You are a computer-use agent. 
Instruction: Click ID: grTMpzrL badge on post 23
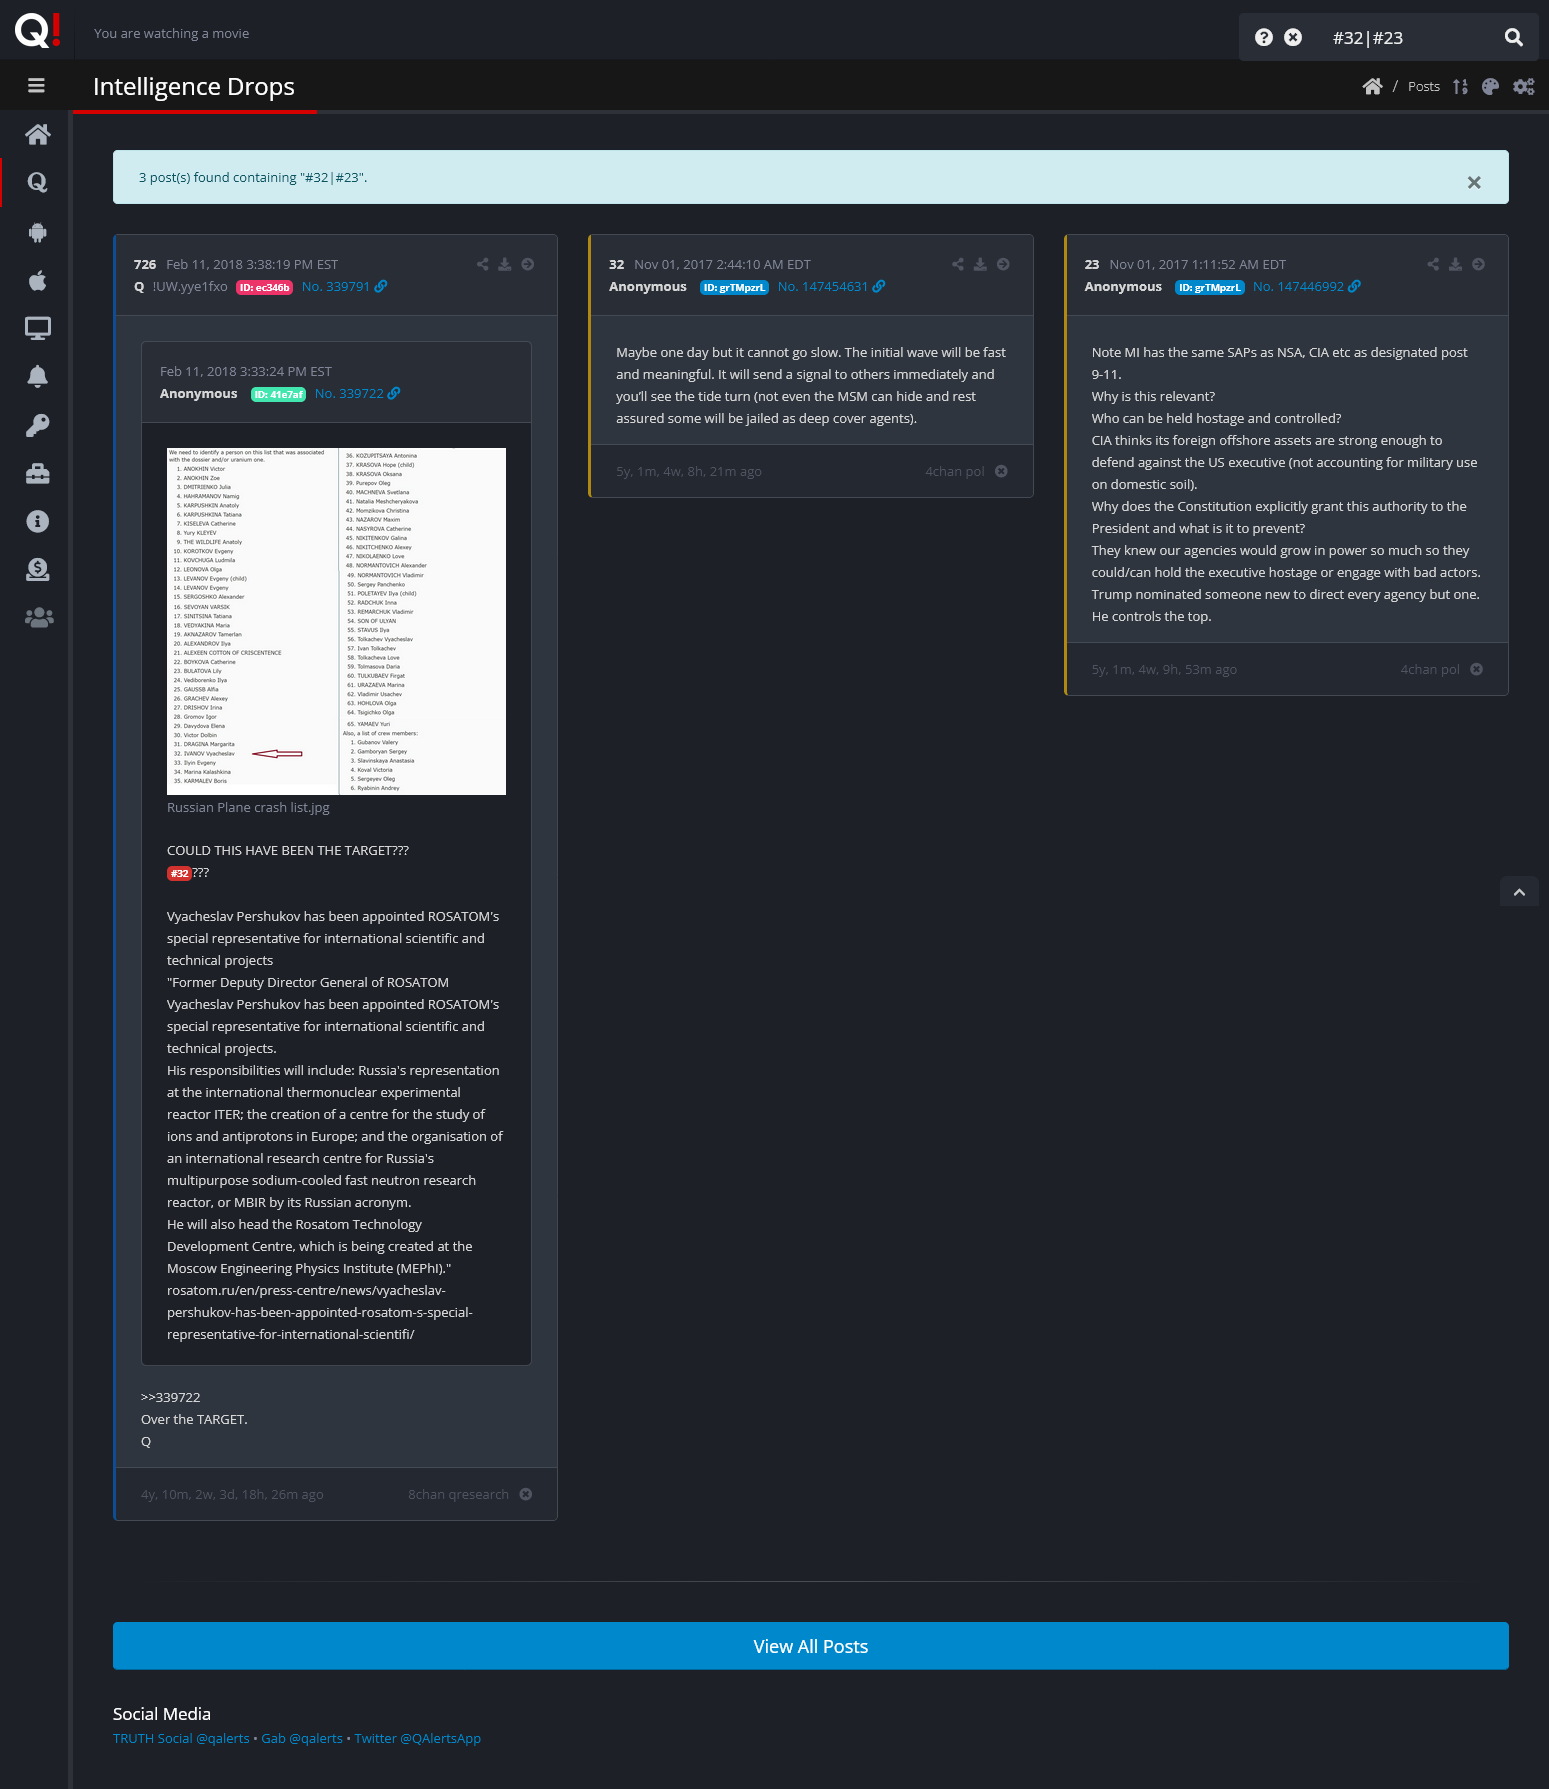coord(1209,287)
